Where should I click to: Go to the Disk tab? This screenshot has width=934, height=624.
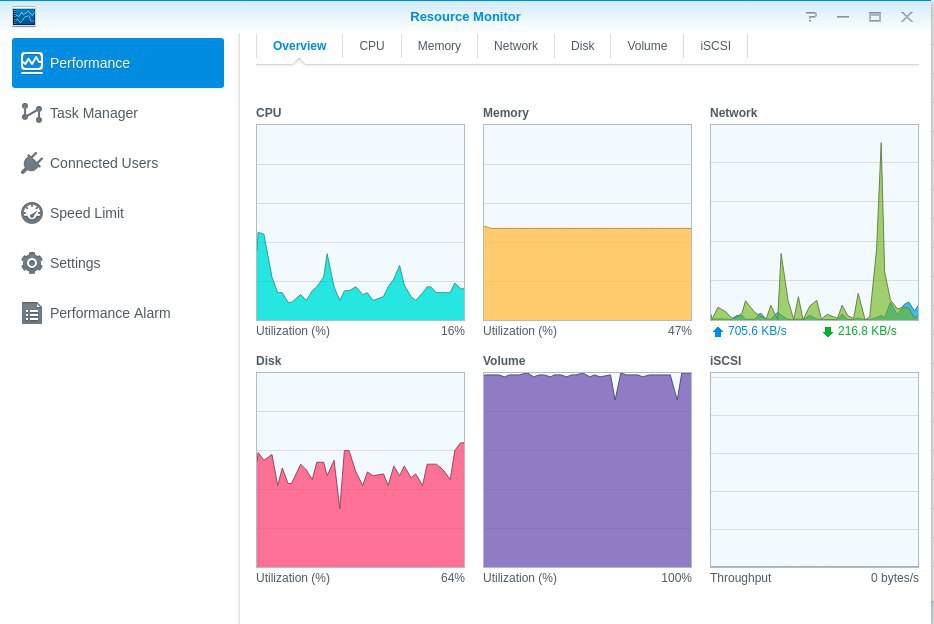point(583,46)
